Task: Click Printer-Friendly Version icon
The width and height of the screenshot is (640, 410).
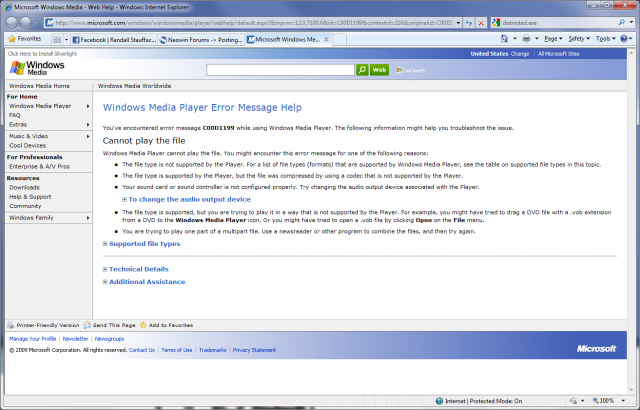Action: pyautogui.click(x=11, y=325)
